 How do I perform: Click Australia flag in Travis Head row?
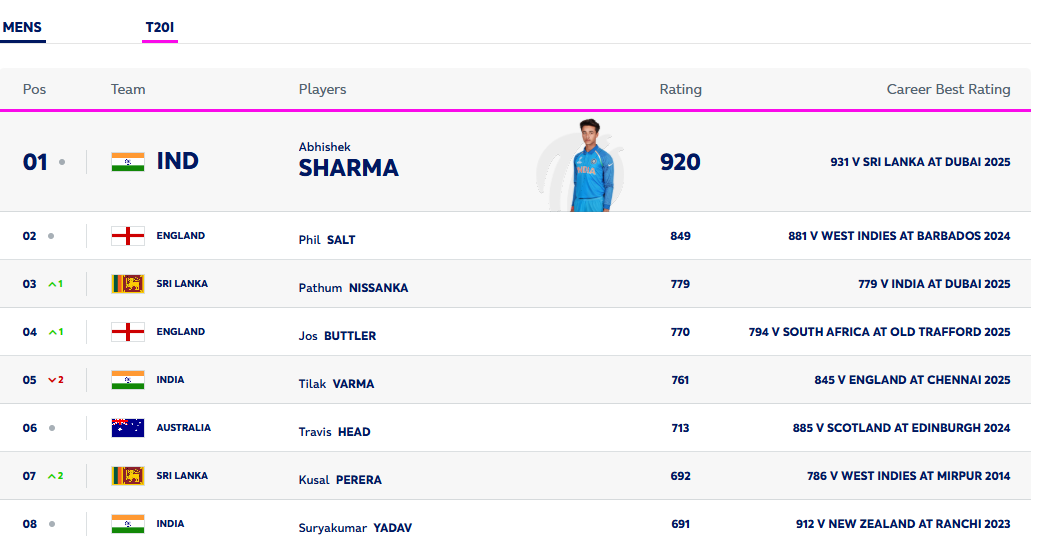(128, 428)
